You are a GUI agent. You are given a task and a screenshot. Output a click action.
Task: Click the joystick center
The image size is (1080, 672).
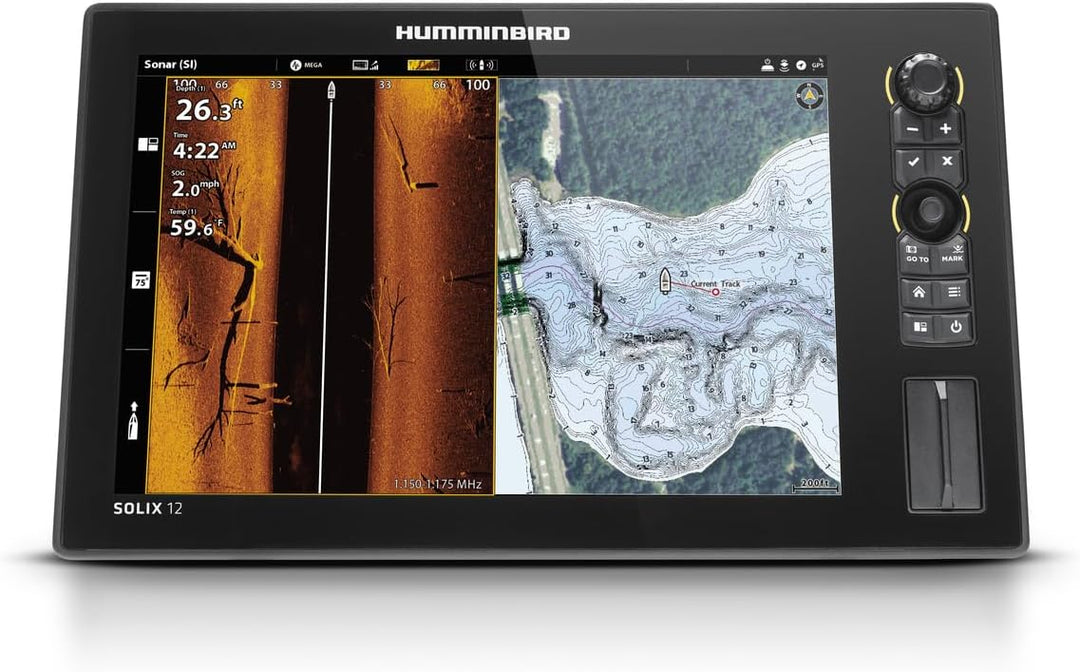pyautogui.click(x=931, y=210)
